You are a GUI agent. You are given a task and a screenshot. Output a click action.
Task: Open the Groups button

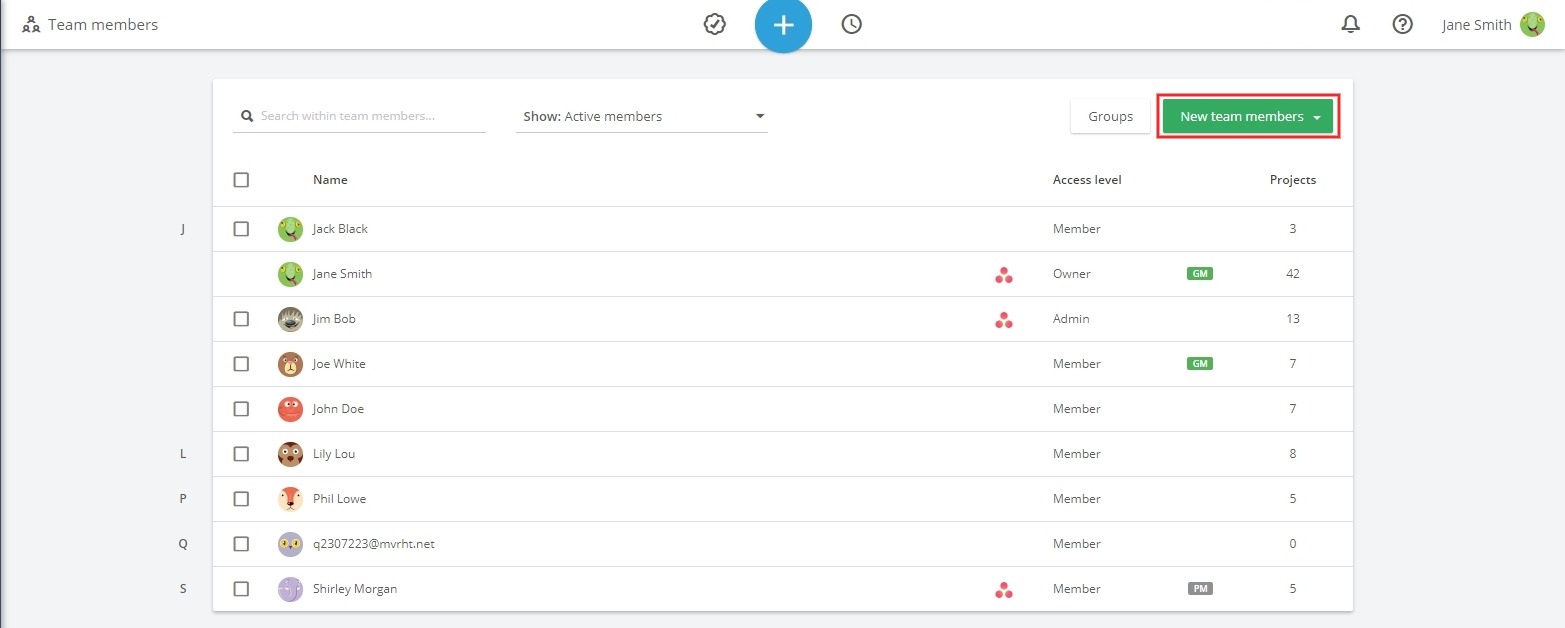coord(1110,116)
